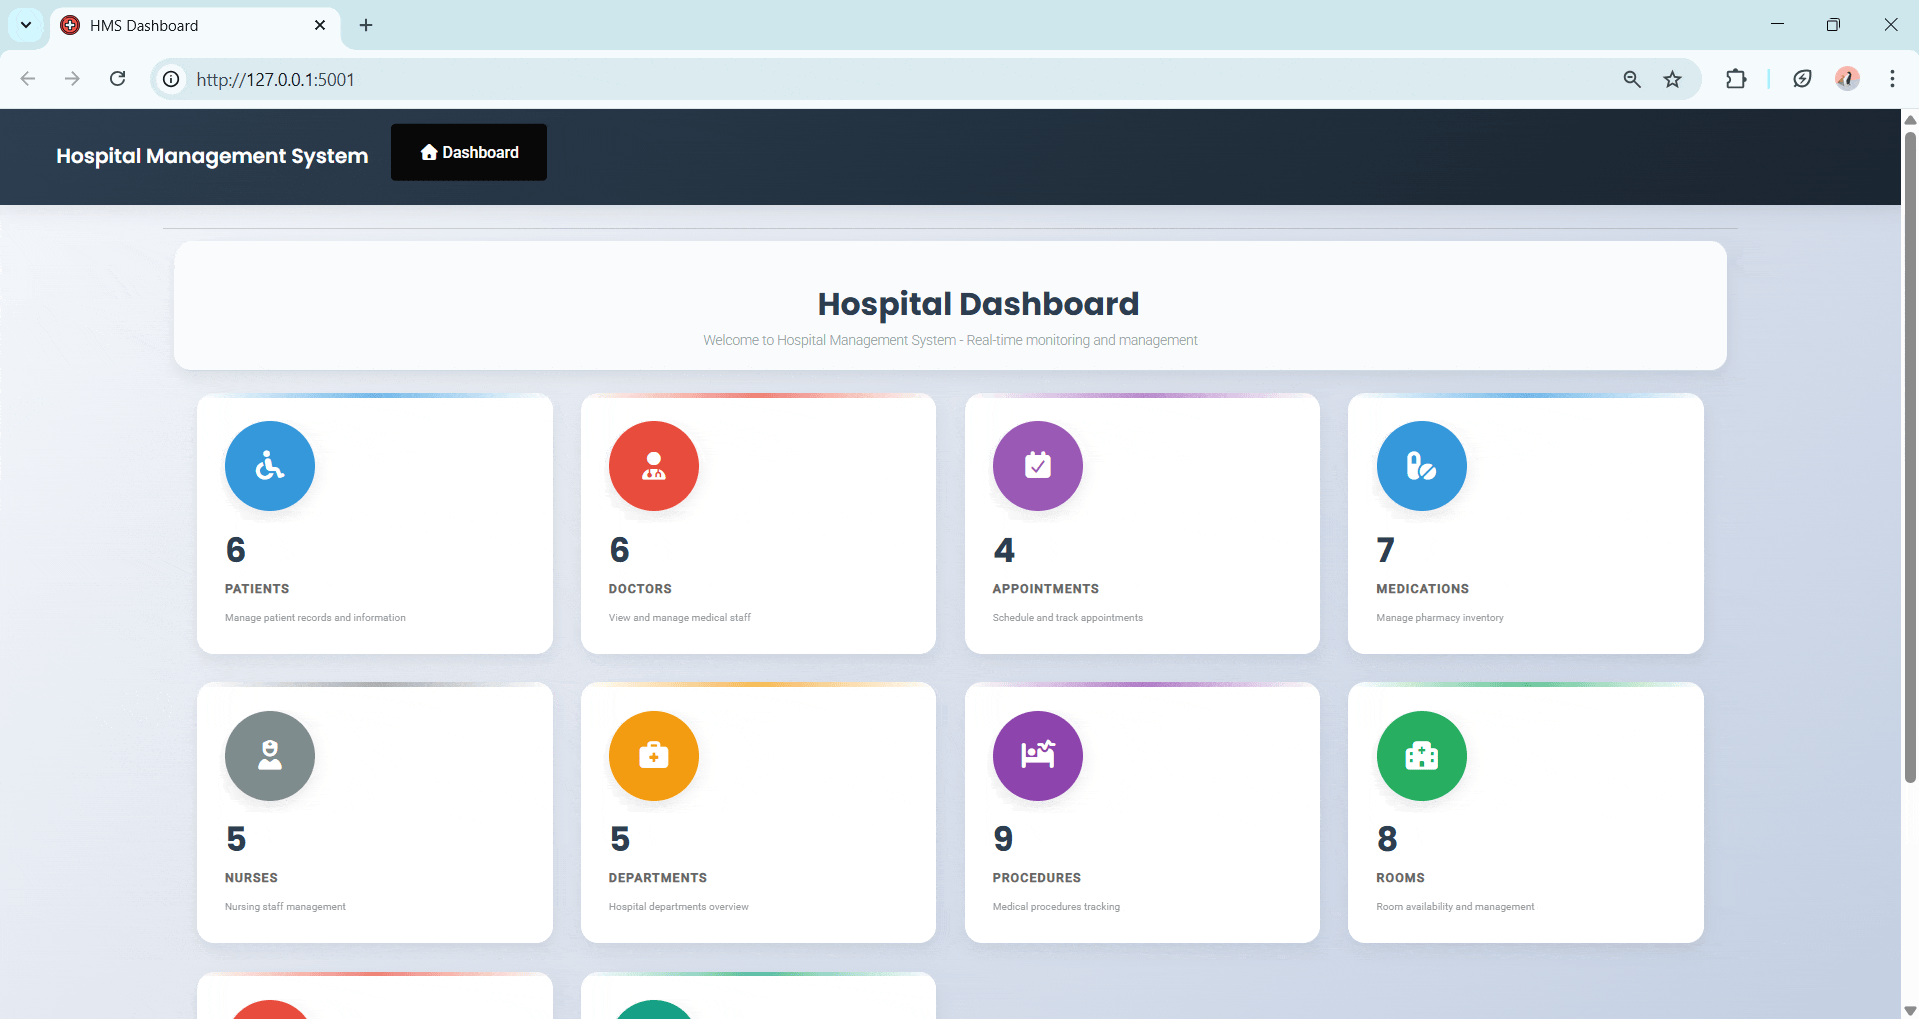The image size is (1919, 1023).
Task: Click the Medications pills icon
Action: 1421,466
